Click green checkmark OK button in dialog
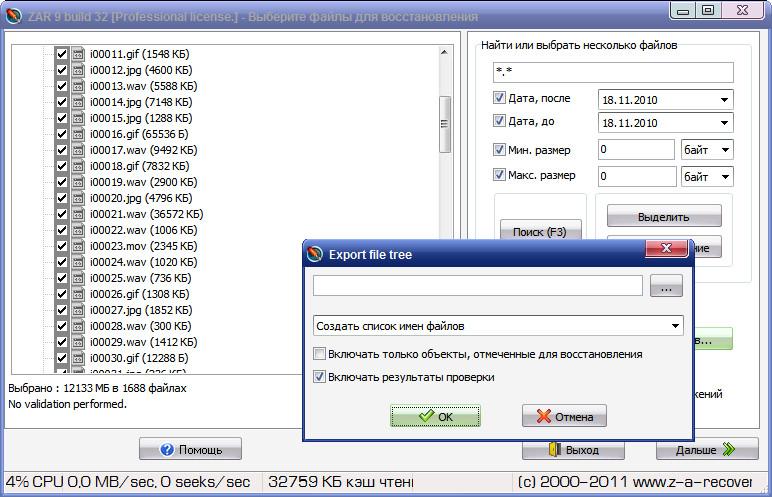The height and width of the screenshot is (497, 772). 435,416
